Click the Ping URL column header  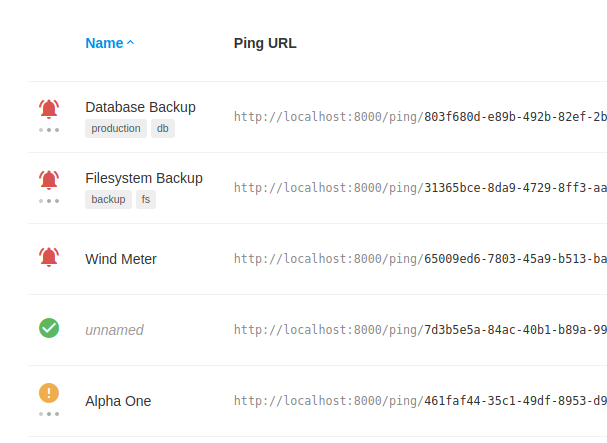click(265, 43)
